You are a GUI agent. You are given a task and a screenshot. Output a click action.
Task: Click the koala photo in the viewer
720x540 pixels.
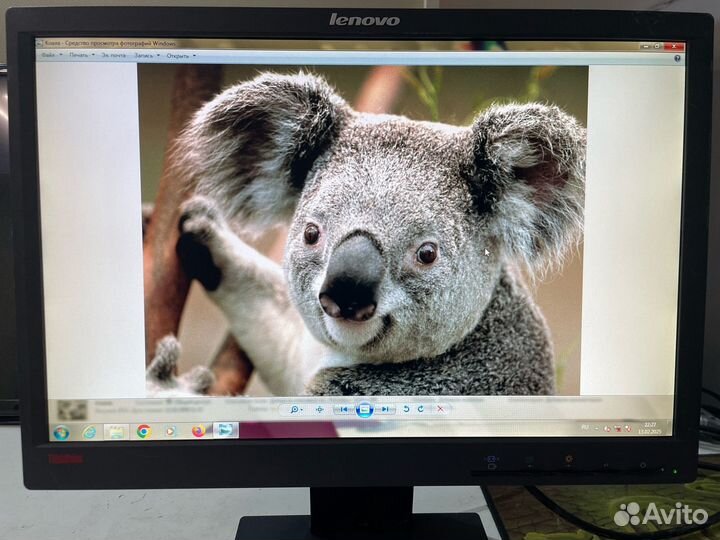tap(362, 230)
